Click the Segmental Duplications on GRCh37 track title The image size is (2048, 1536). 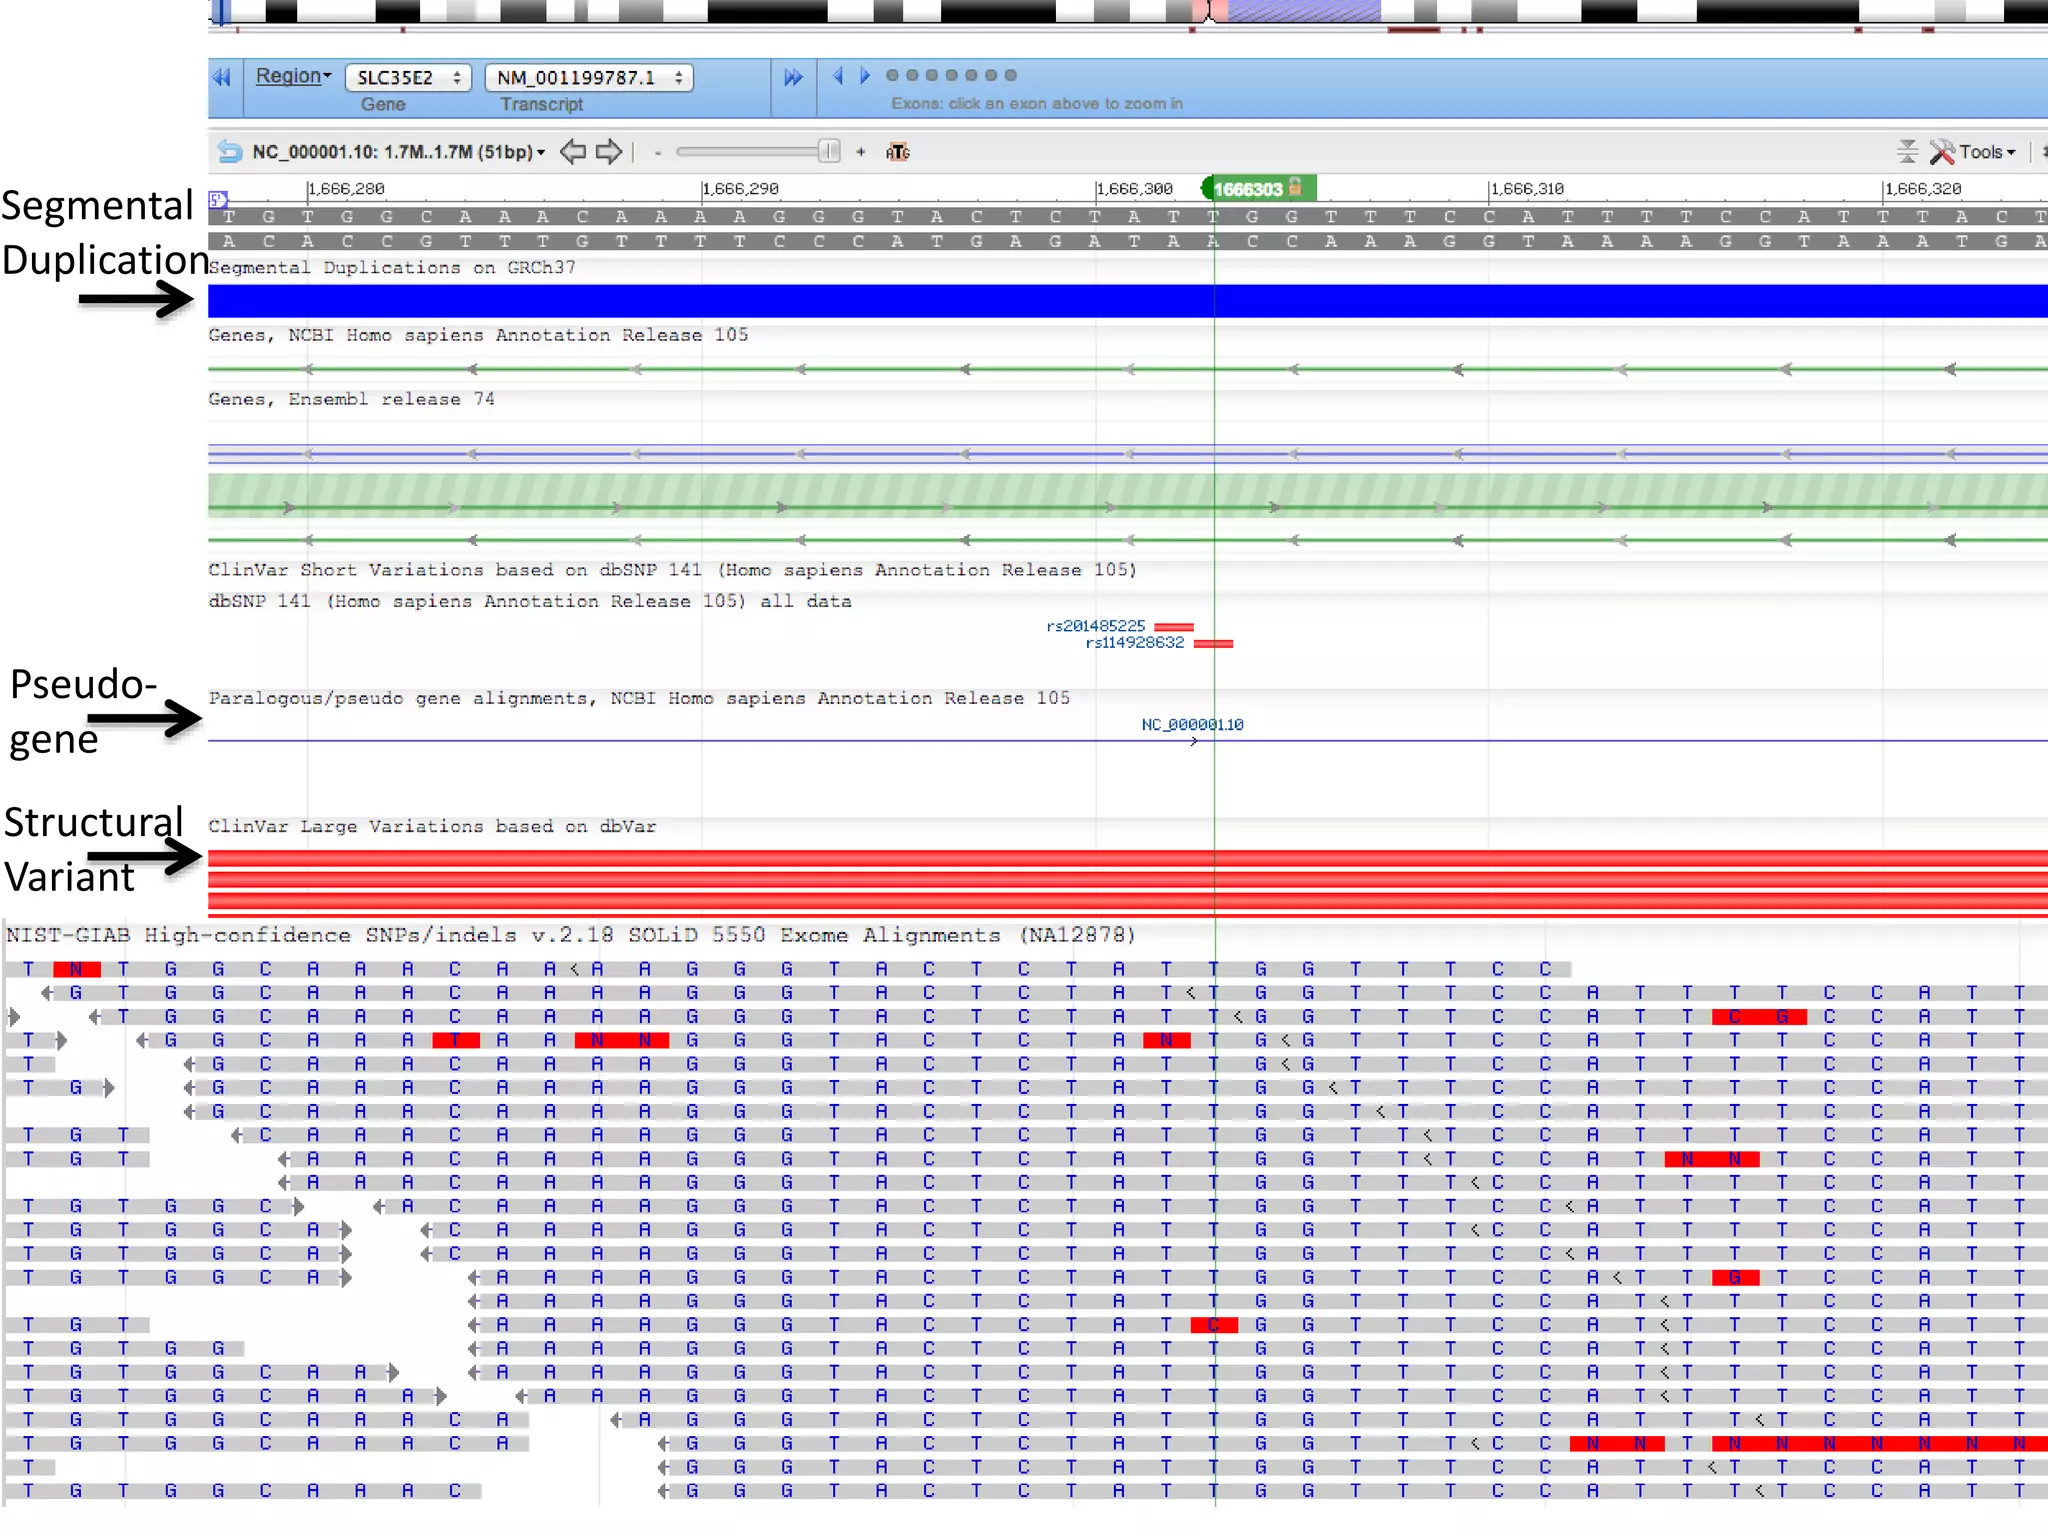pos(392,268)
